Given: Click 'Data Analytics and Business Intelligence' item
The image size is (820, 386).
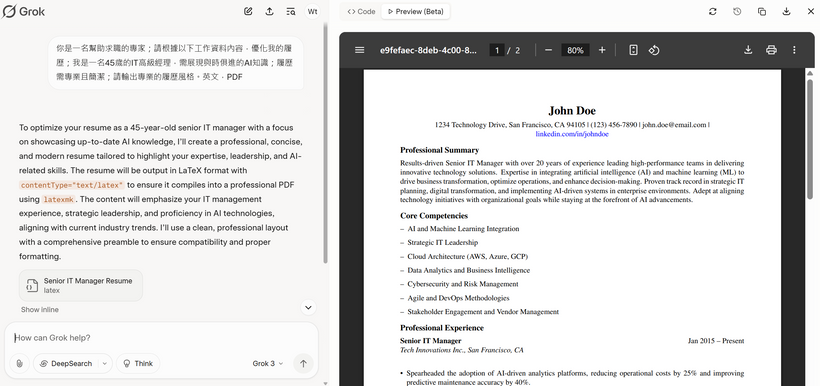Looking at the screenshot, I should (469, 270).
